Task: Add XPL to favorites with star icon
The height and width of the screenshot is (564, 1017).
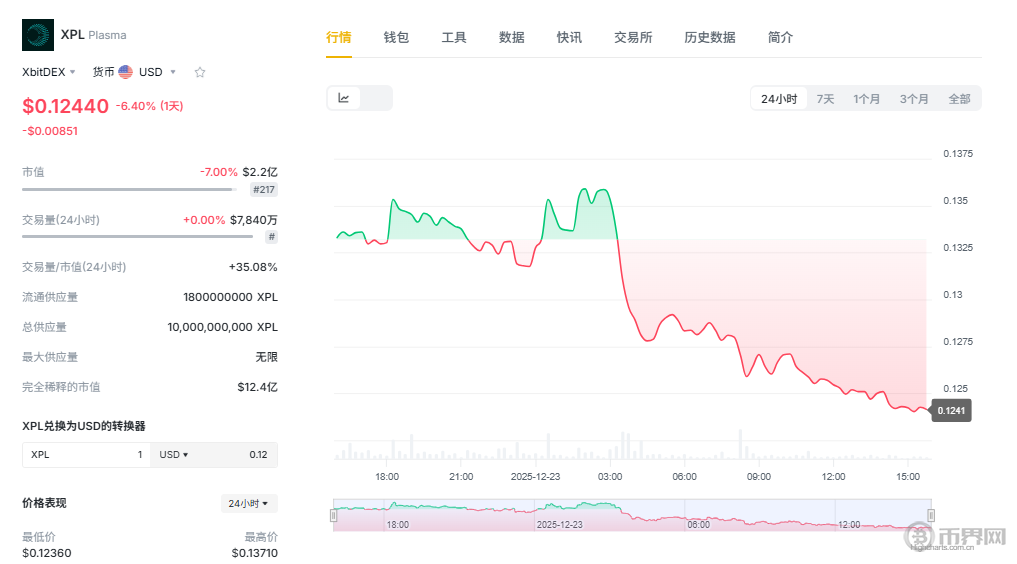Action: point(200,72)
